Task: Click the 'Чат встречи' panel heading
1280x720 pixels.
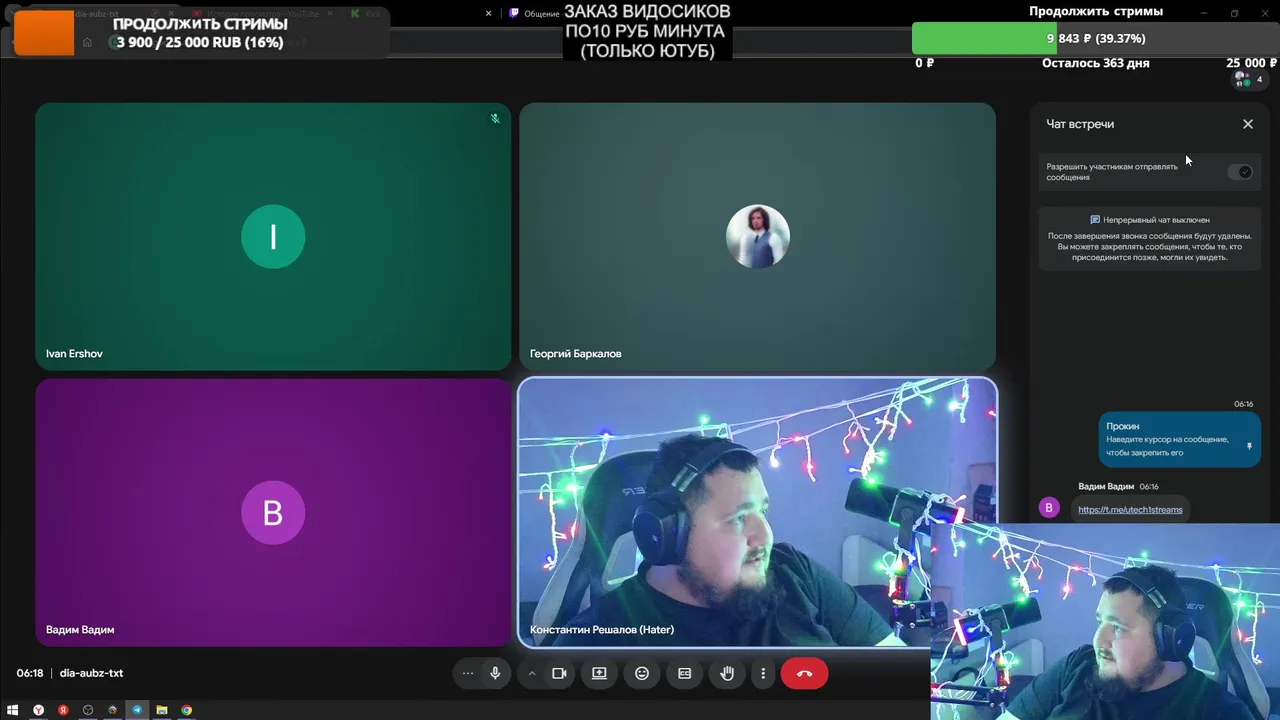Action: [x=1080, y=124]
